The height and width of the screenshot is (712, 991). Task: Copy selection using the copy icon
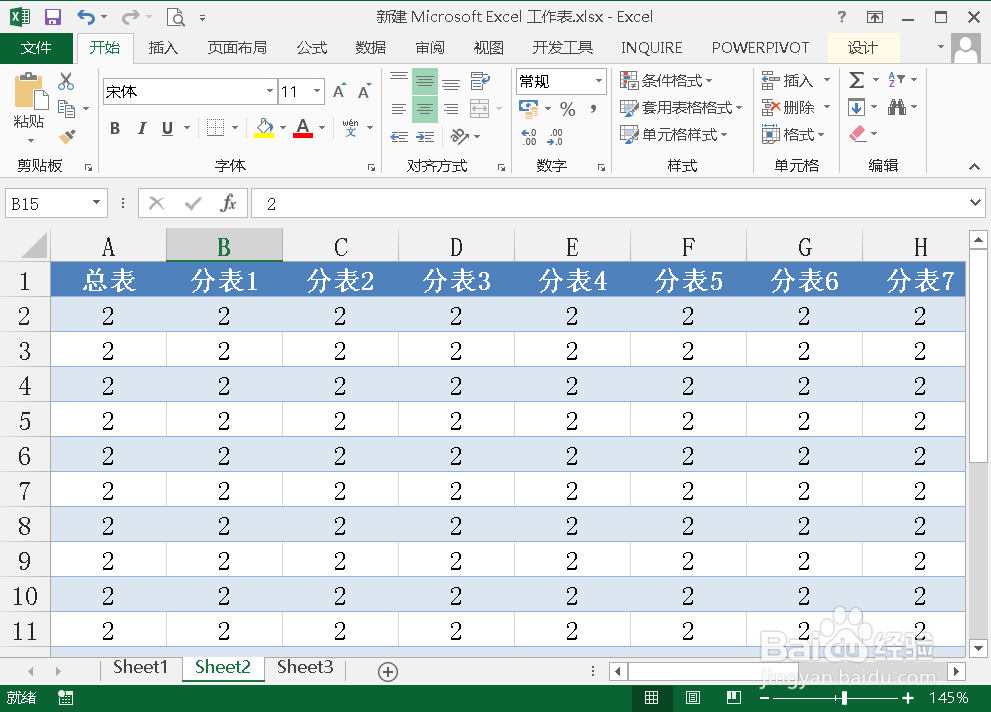(66, 109)
